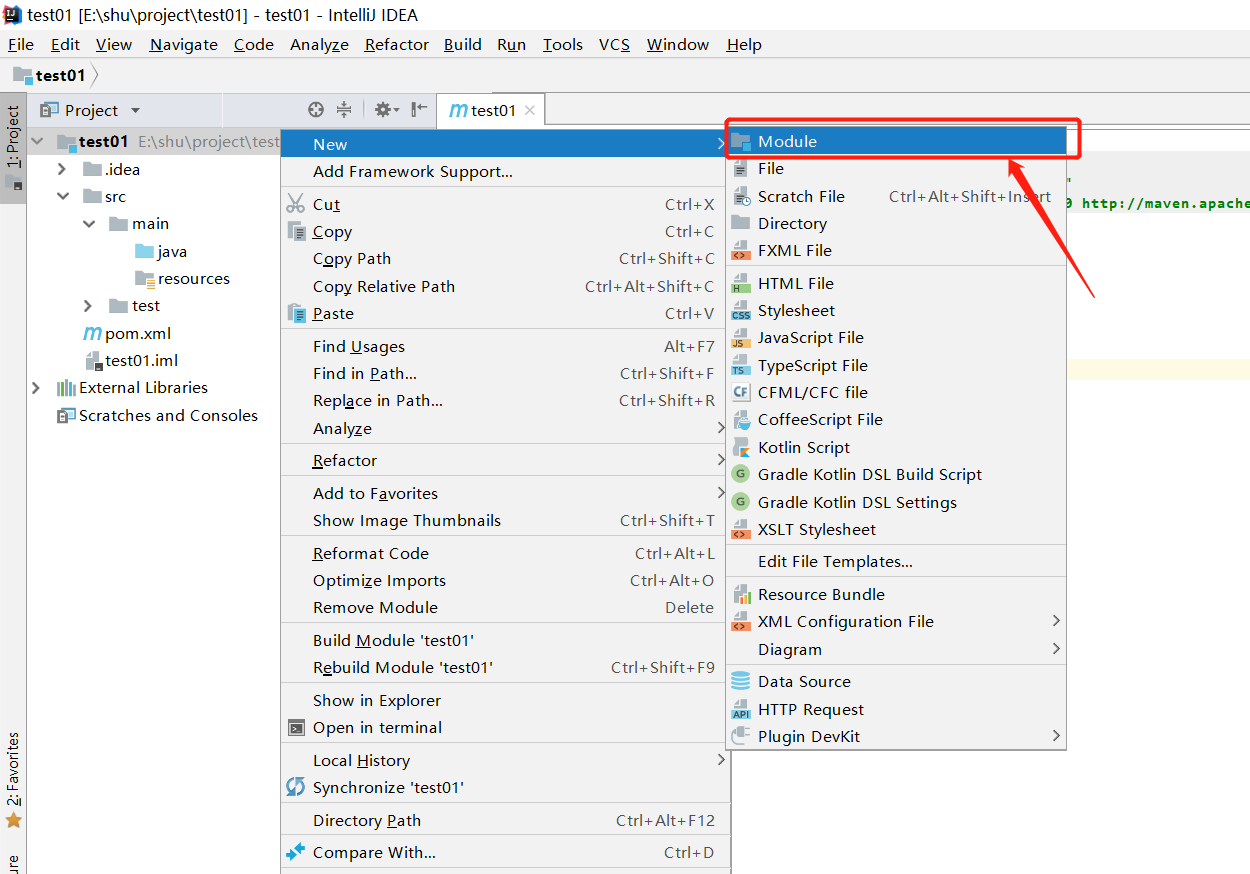Hide the Project tool window icon
Viewport: 1250px width, 874px height.
pos(419,110)
